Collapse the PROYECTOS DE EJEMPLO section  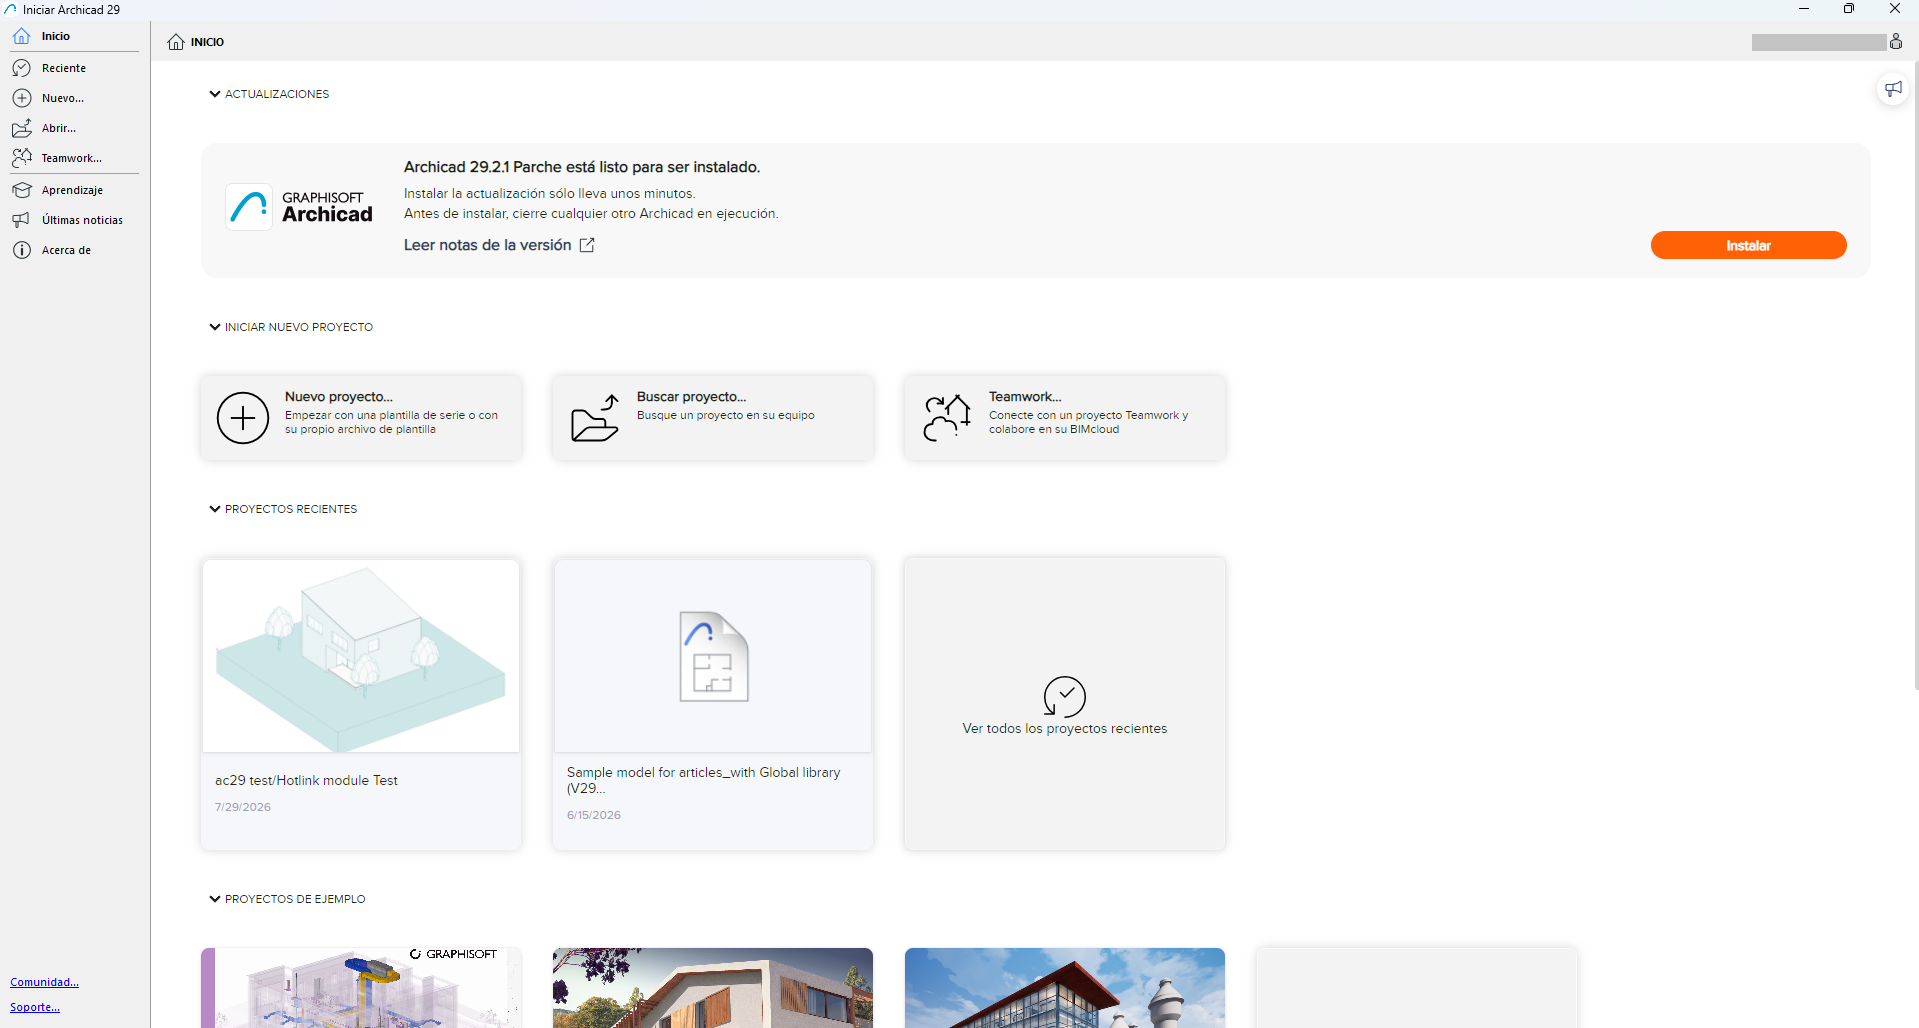coord(215,899)
